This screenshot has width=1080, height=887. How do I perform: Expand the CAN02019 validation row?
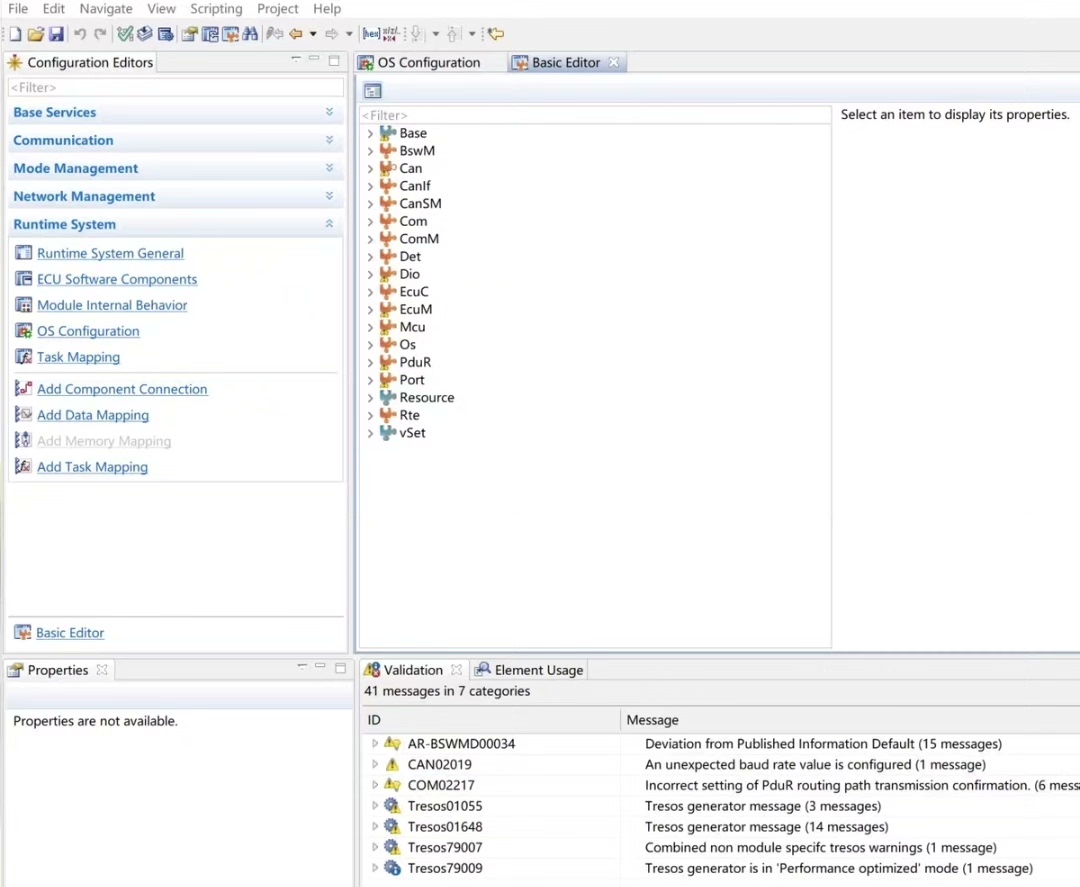pyautogui.click(x=375, y=764)
